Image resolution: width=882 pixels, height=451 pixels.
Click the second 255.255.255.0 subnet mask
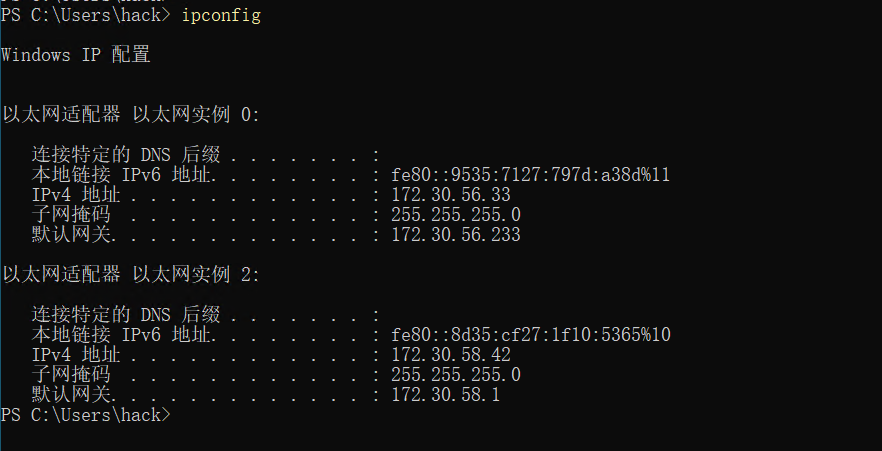pyautogui.click(x=456, y=375)
